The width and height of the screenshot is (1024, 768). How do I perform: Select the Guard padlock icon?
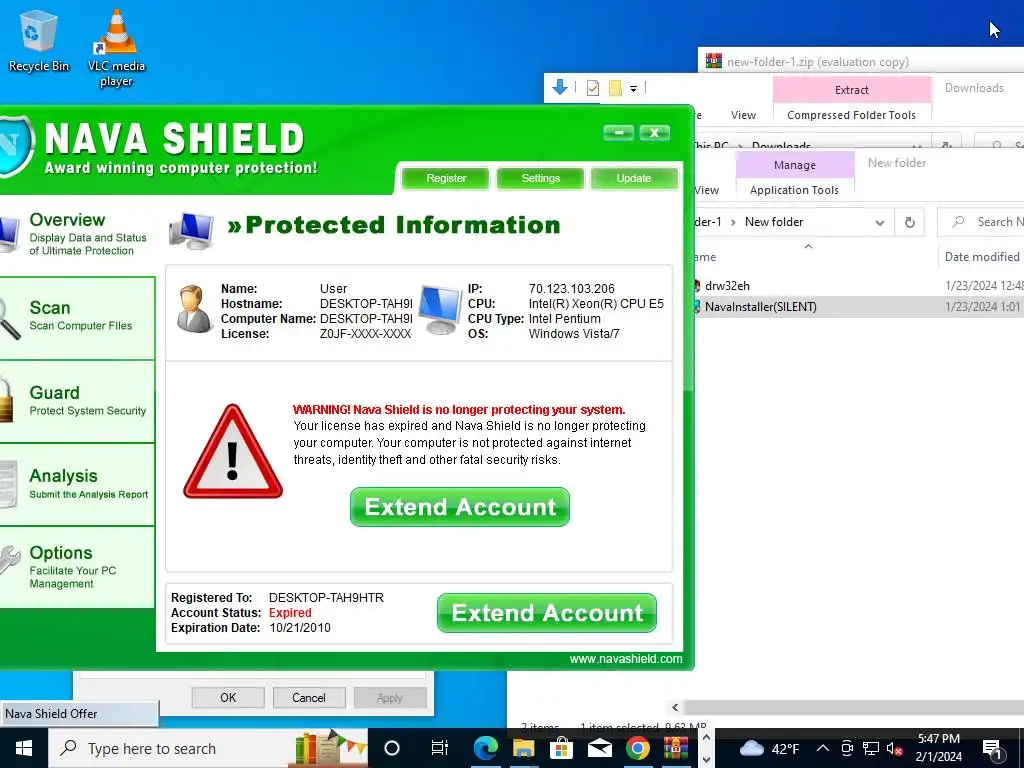7,400
